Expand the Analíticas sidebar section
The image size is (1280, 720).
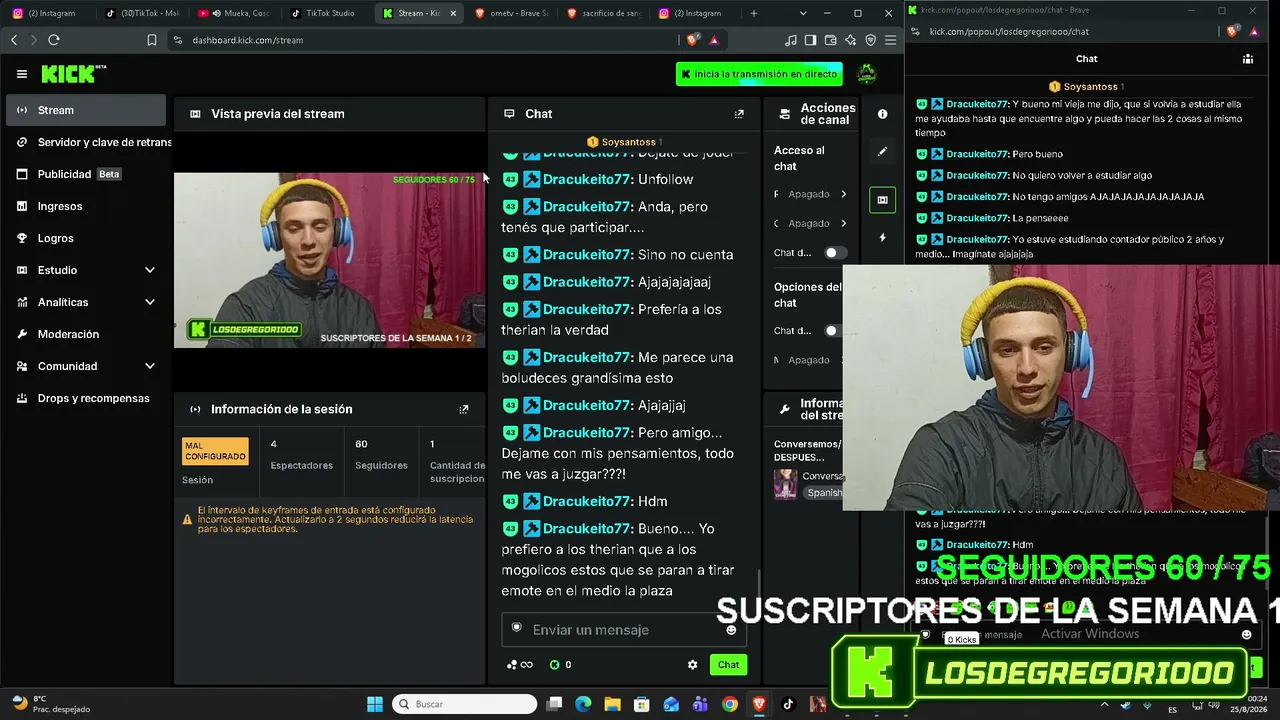(150, 302)
